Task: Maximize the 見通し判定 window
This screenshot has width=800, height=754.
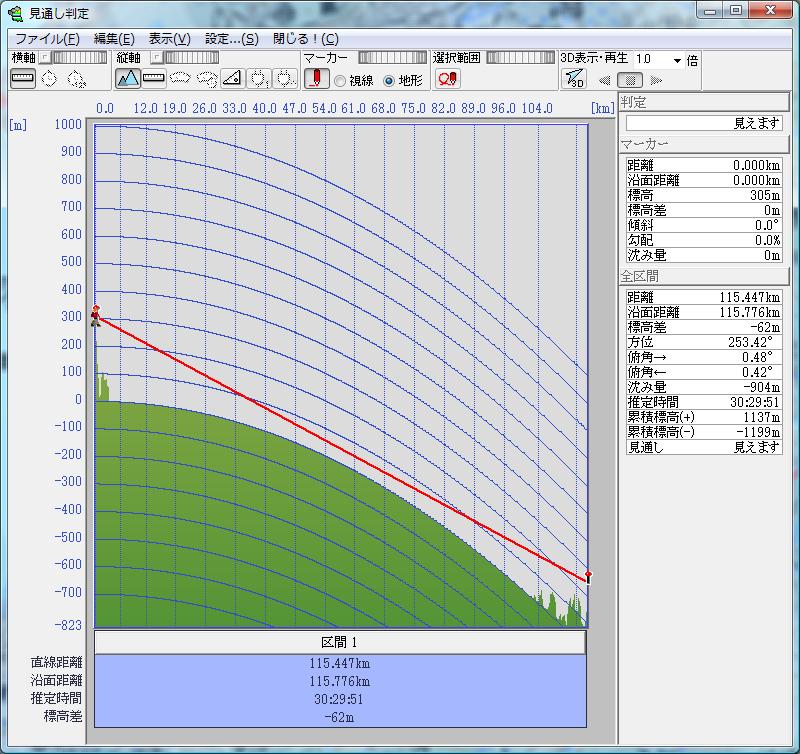Action: point(736,10)
